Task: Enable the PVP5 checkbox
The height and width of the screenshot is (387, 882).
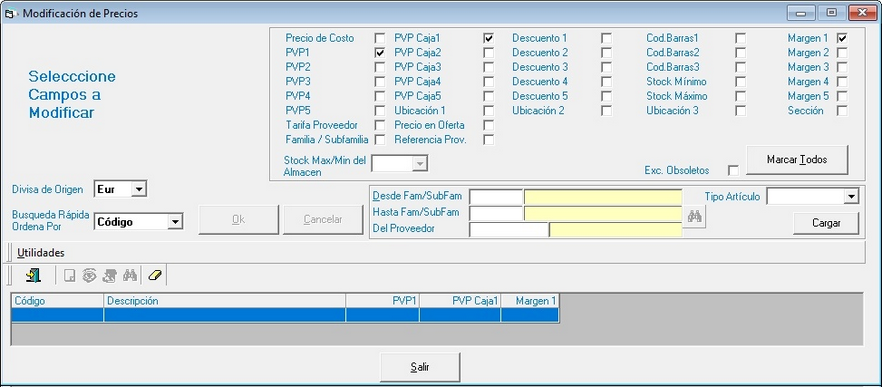Action: point(380,111)
